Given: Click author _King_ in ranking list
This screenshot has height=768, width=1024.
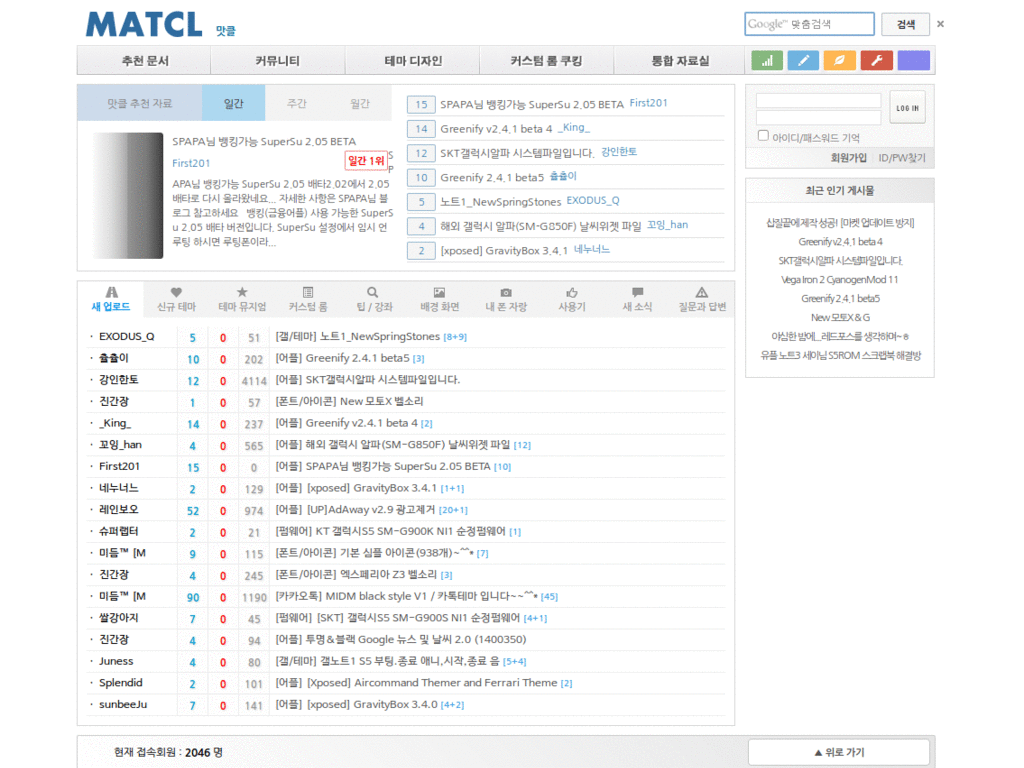Looking at the screenshot, I should pos(573,127).
